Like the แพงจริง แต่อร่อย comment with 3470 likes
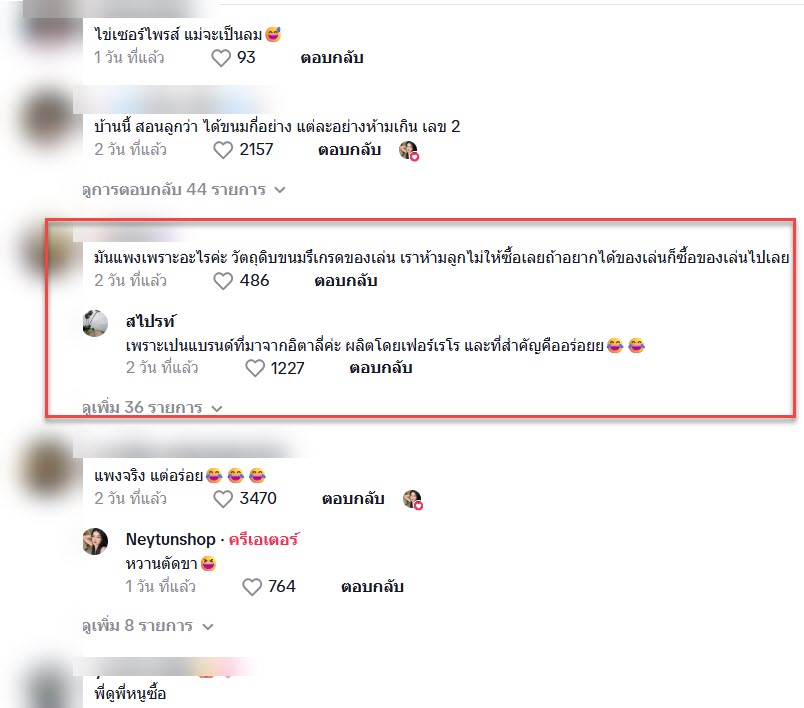The width and height of the screenshot is (804, 708). [223, 499]
